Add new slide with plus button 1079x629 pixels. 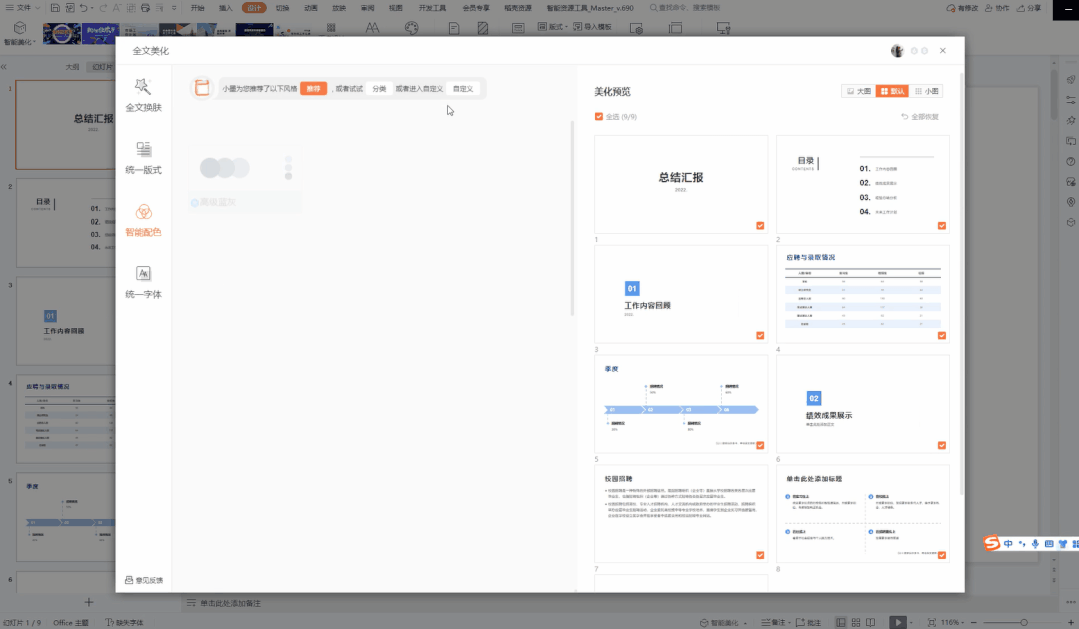[89, 602]
